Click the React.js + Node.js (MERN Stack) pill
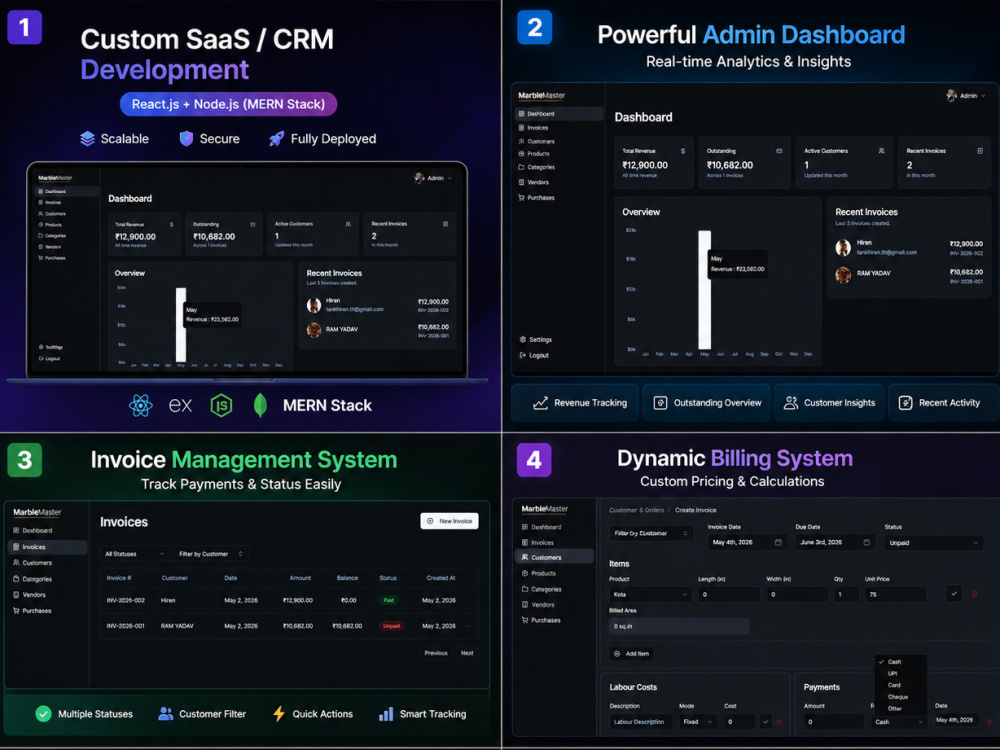The height and width of the screenshot is (750, 1000). (228, 104)
